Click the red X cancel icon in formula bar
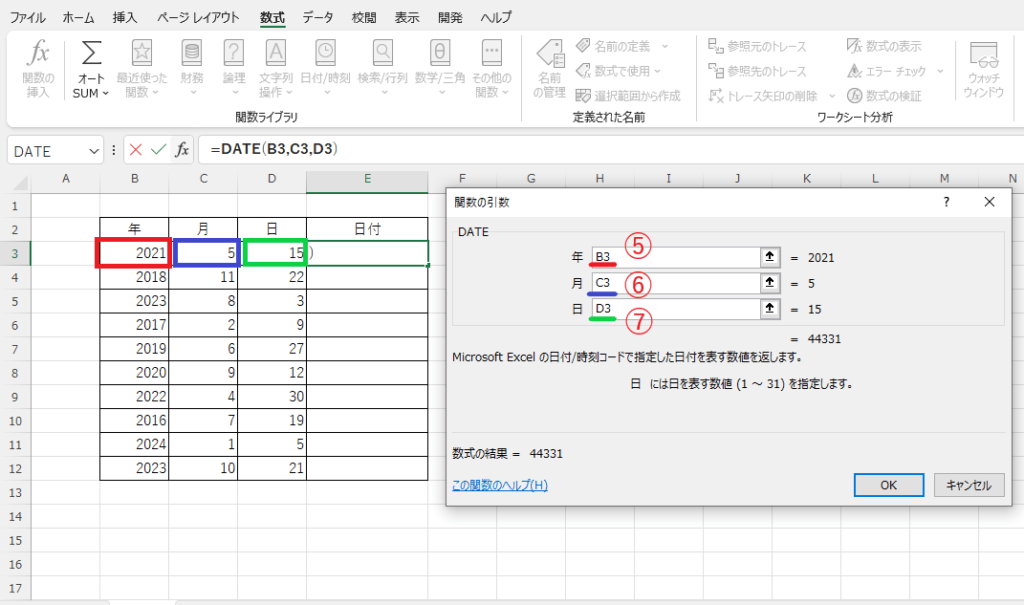The width and height of the screenshot is (1024, 605). (x=136, y=150)
